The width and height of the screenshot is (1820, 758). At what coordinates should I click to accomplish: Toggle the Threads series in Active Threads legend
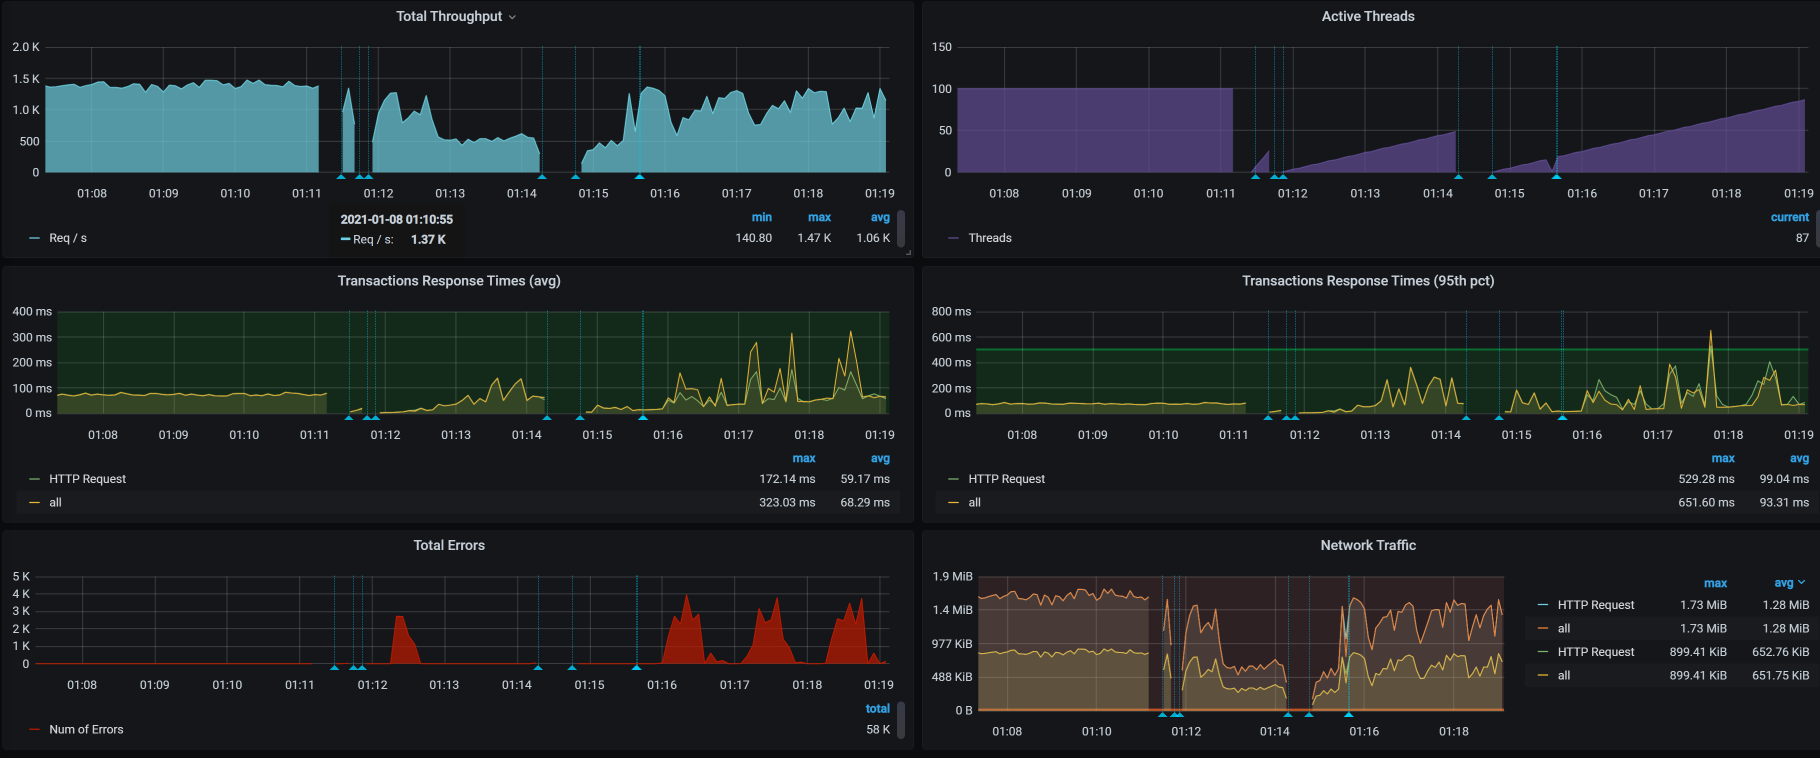[x=989, y=238]
